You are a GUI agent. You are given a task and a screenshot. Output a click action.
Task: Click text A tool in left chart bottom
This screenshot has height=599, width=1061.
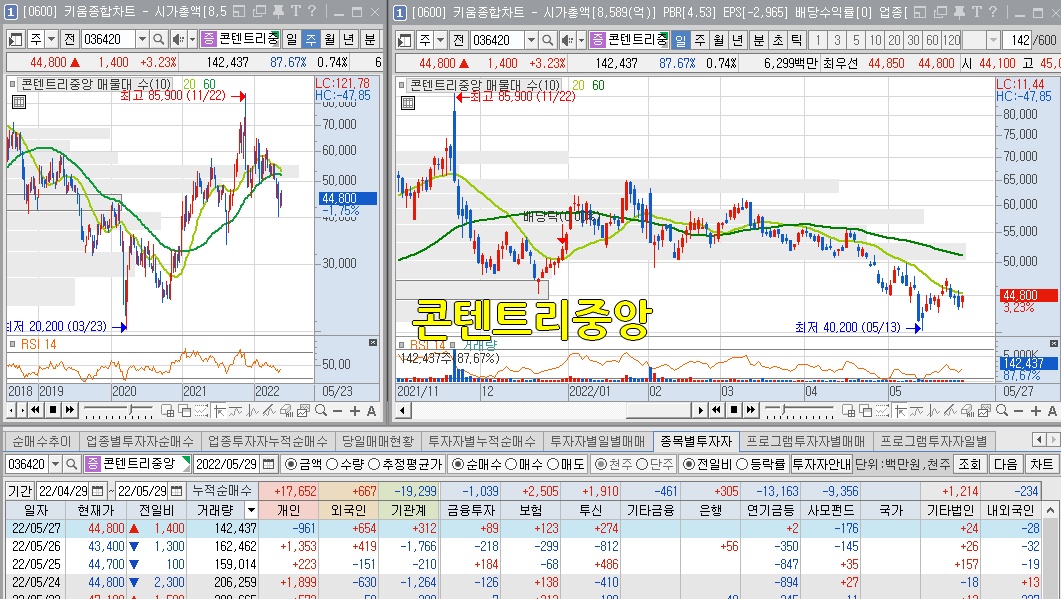[x=371, y=410]
